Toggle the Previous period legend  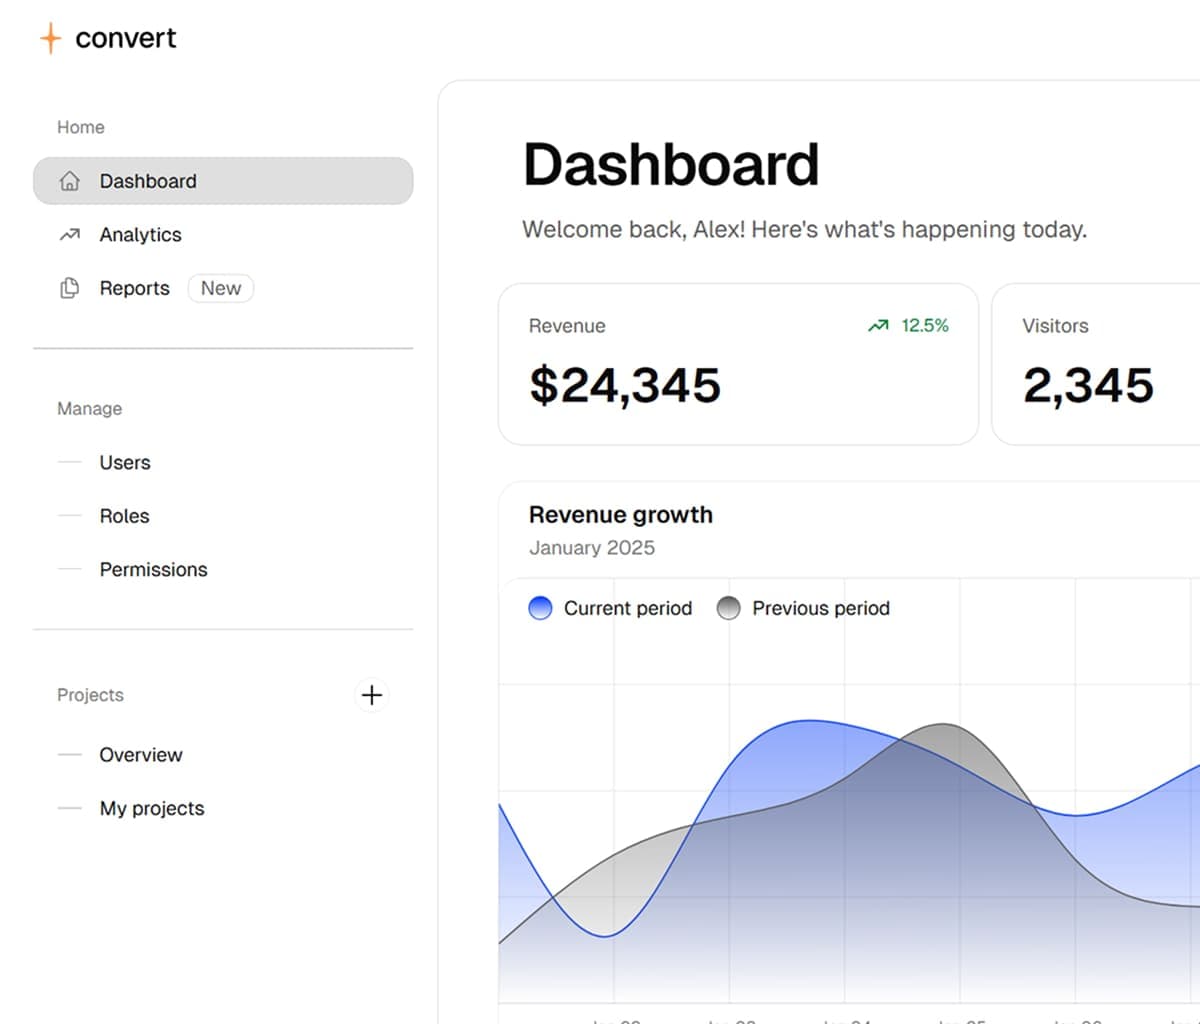click(803, 607)
